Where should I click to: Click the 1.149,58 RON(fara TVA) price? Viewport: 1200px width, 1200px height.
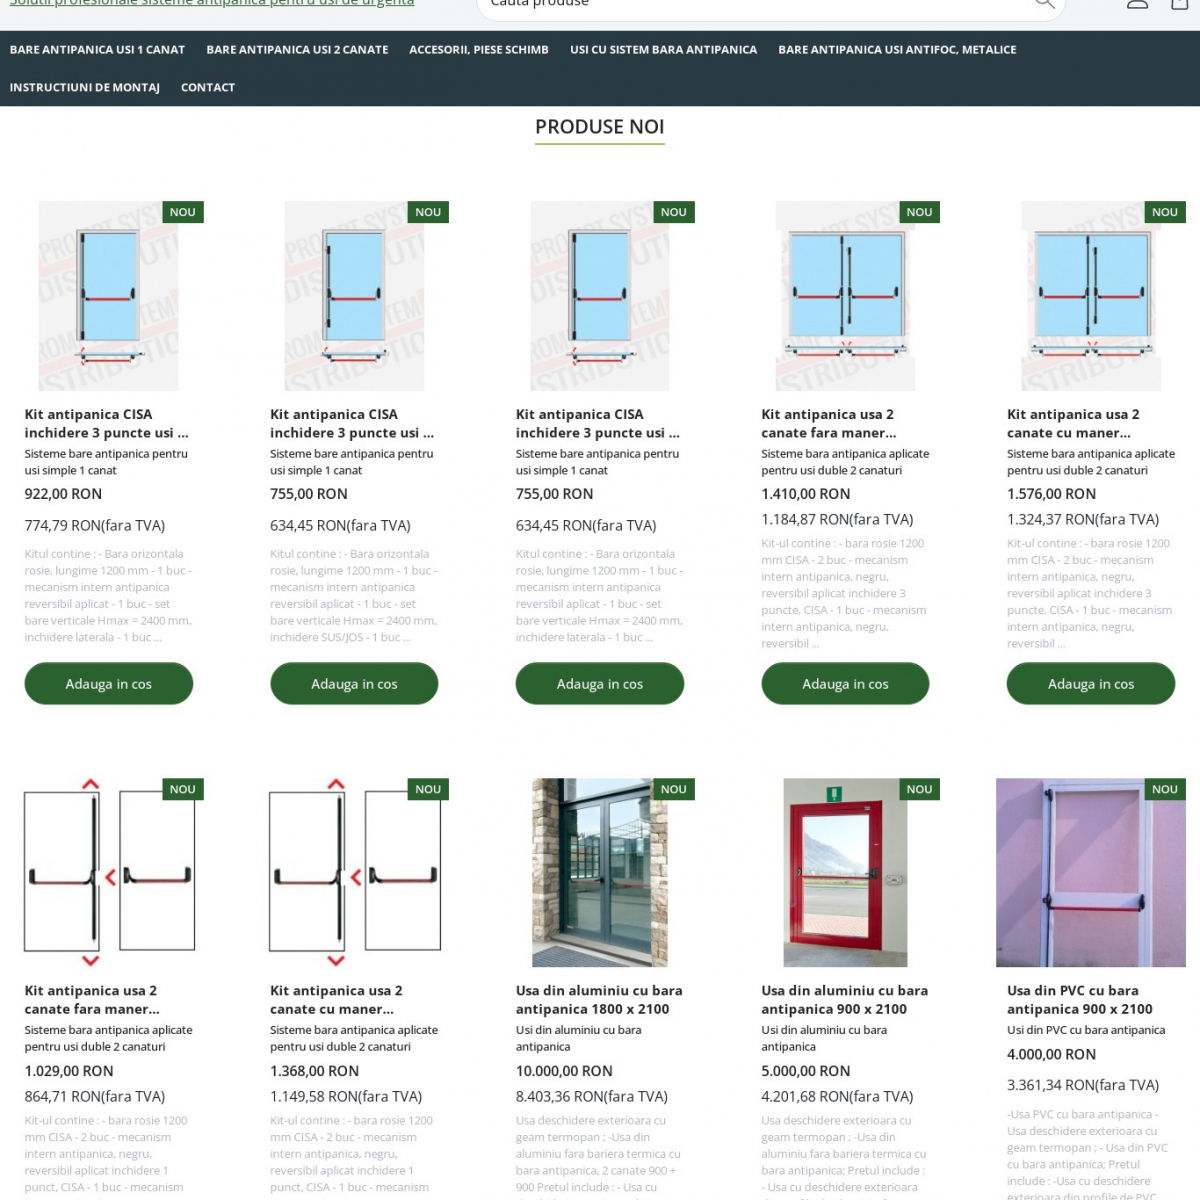point(346,1096)
